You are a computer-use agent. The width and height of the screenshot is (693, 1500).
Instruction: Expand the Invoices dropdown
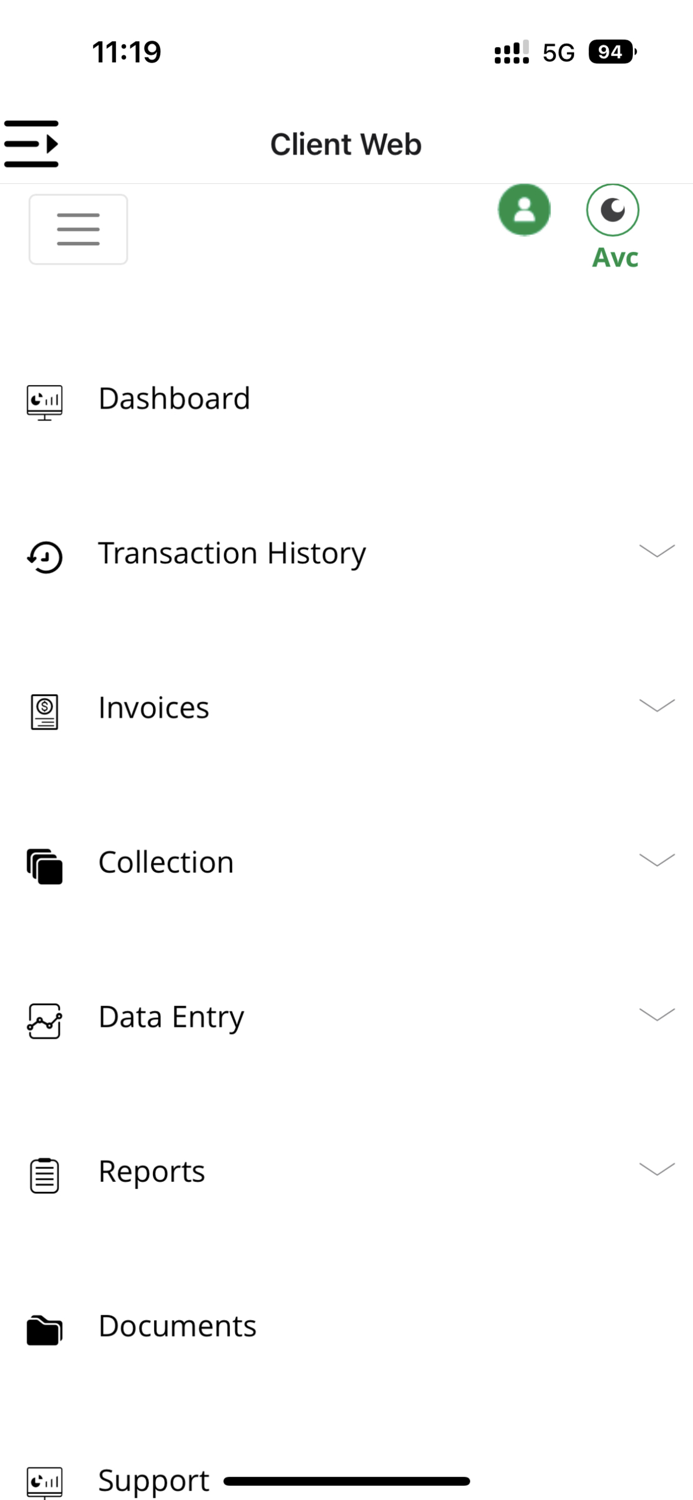tap(657, 706)
